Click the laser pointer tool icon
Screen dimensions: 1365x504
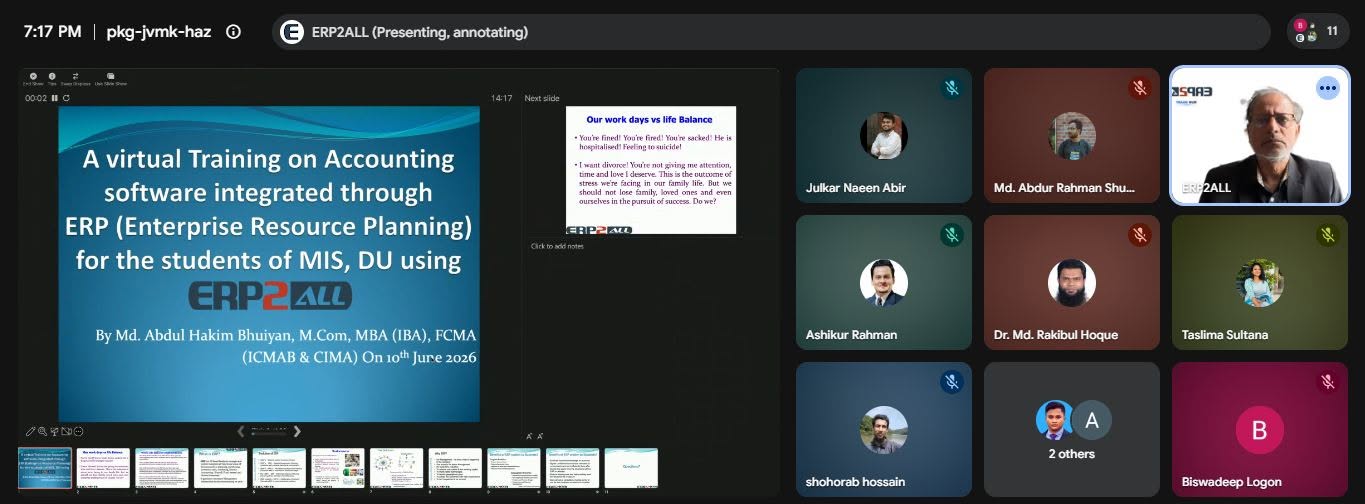coord(54,431)
